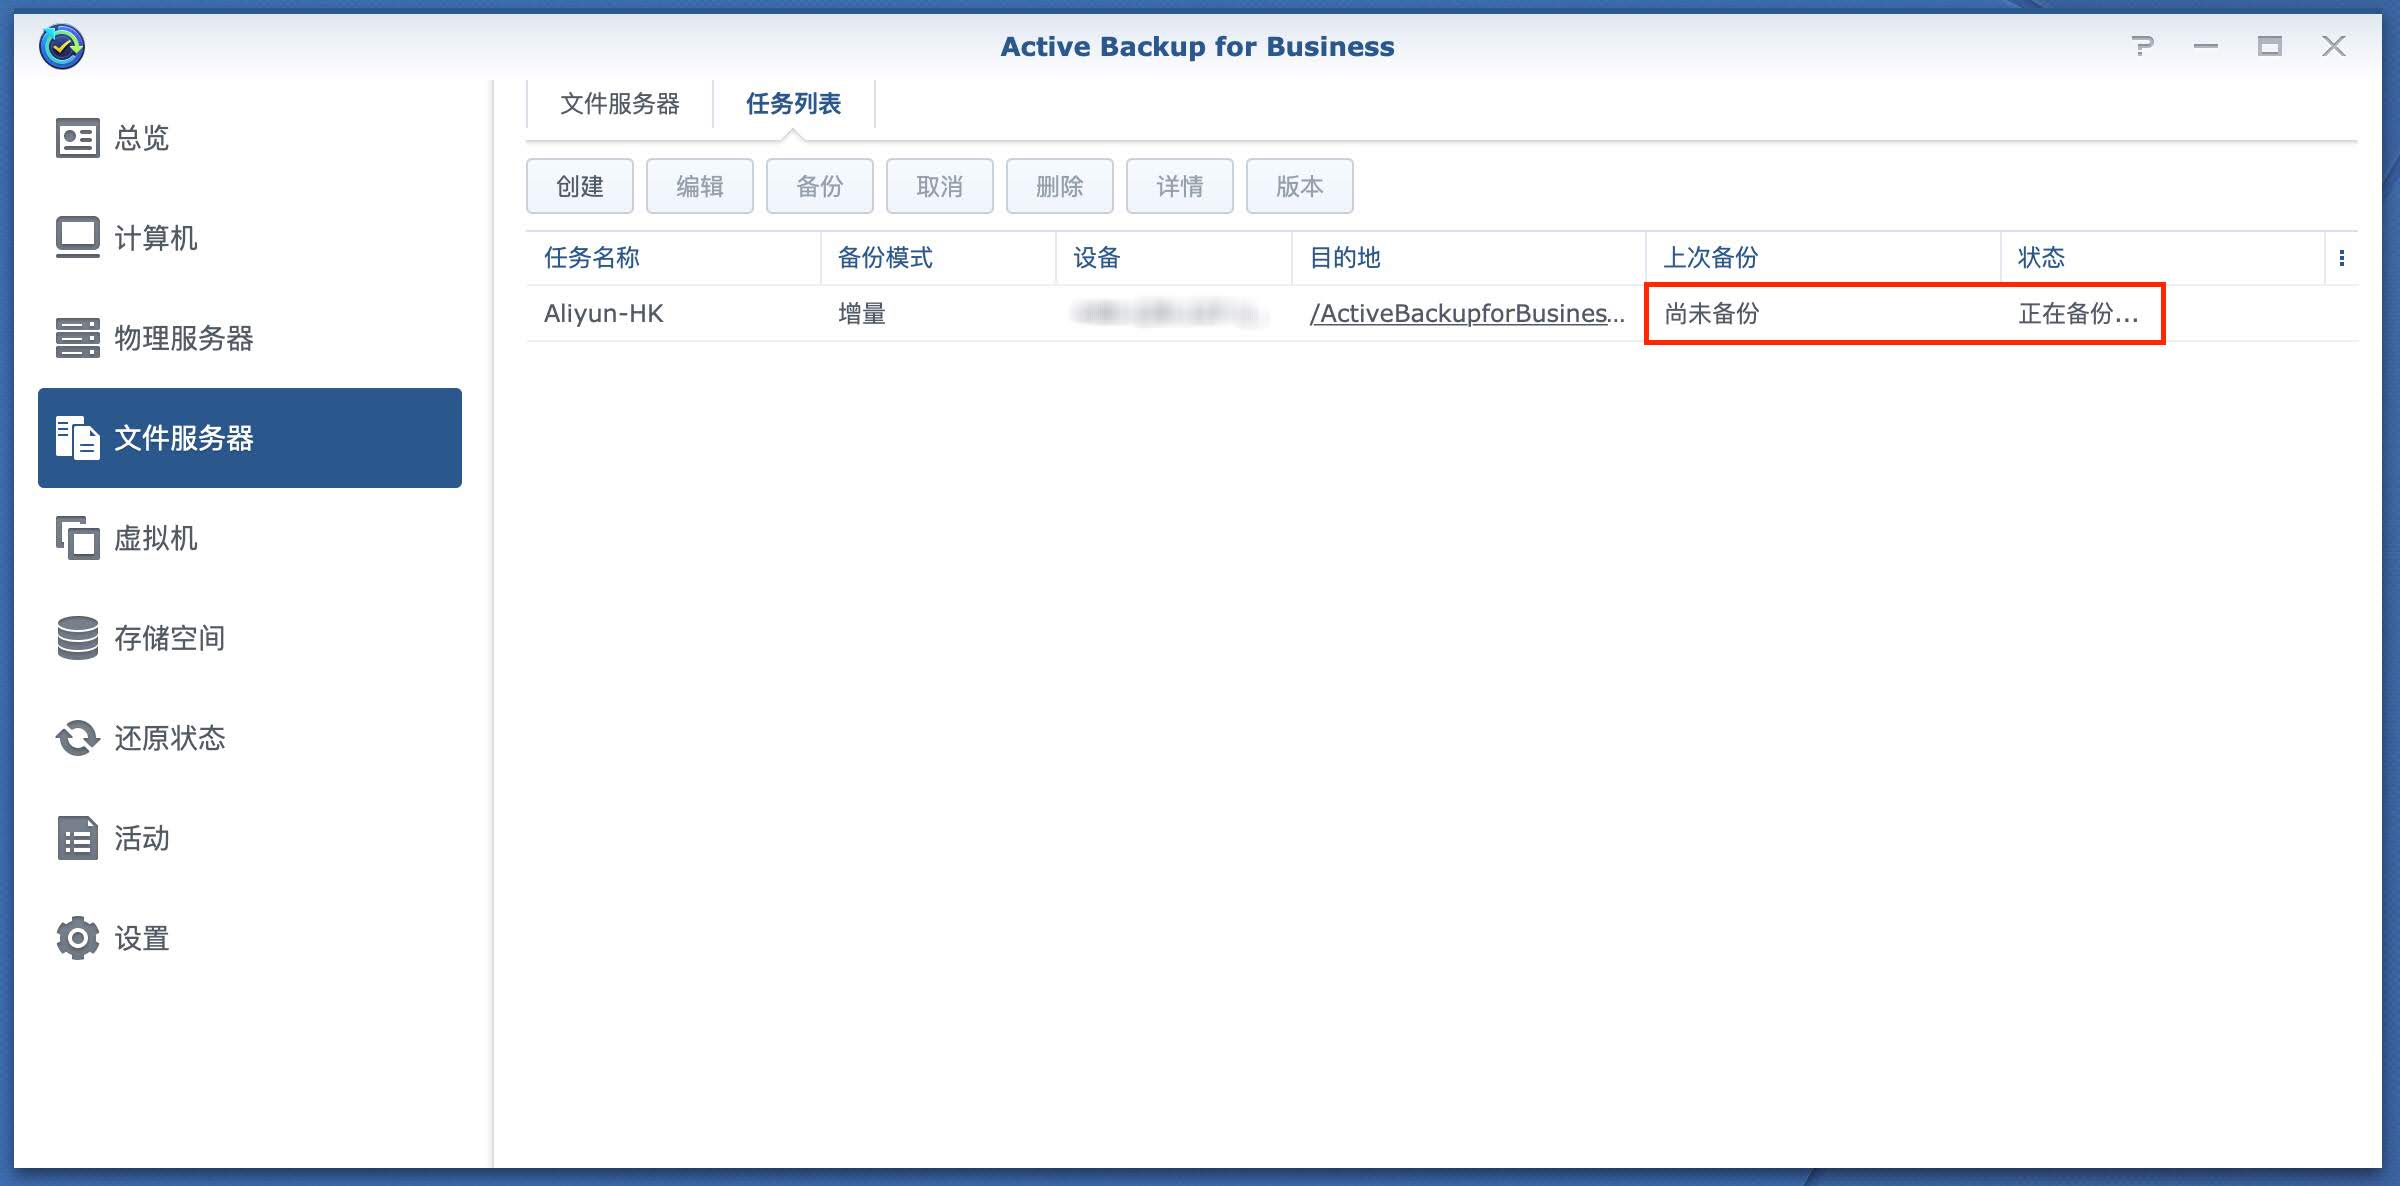Screen dimensions: 2400x1186
Task: Open the Overview (总览) sidebar icon
Action: pyautogui.click(x=77, y=138)
